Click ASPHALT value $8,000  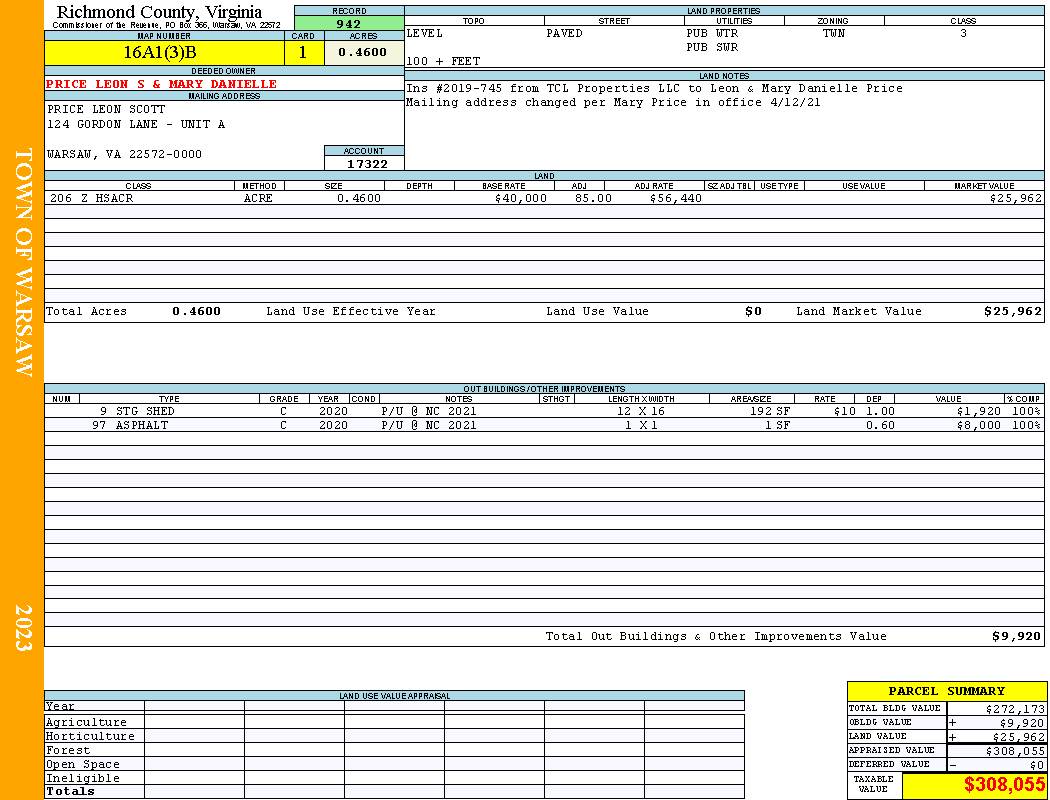coord(979,425)
